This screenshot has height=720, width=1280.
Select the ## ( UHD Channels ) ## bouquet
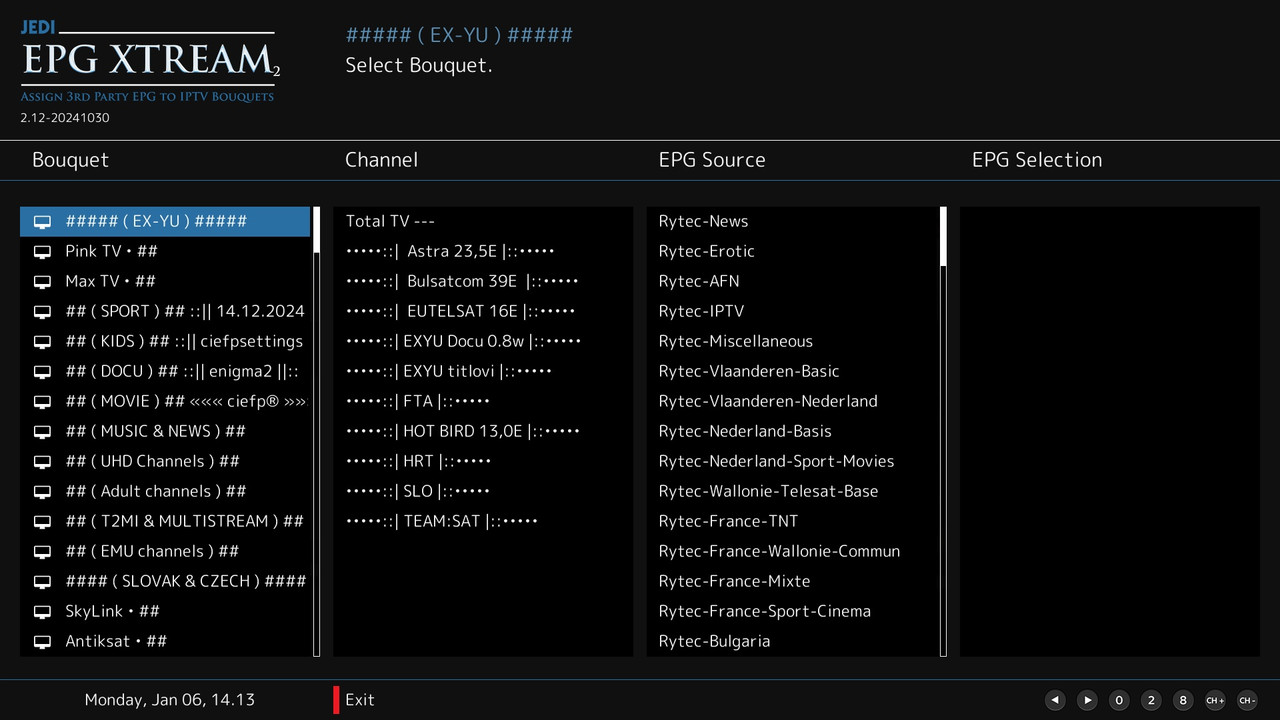[165, 461]
